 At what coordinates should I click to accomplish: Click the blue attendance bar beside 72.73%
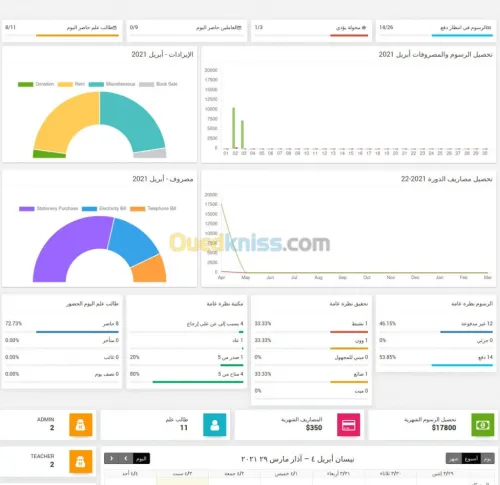point(77,332)
